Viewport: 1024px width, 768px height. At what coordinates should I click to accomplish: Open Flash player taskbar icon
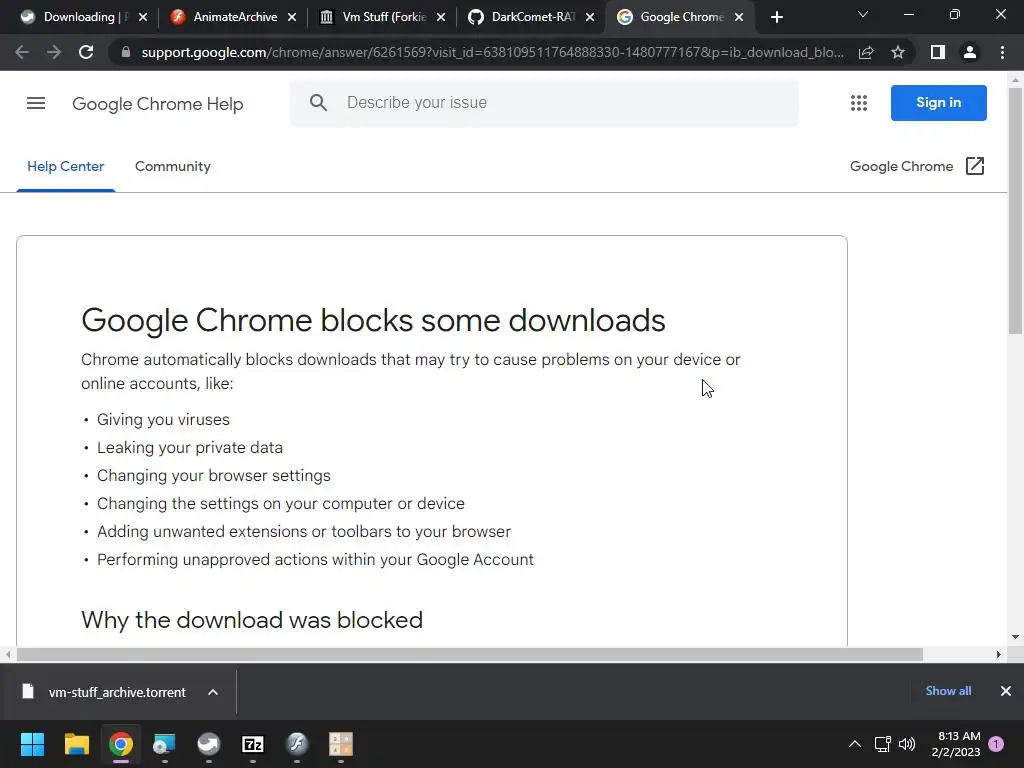tap(296, 744)
